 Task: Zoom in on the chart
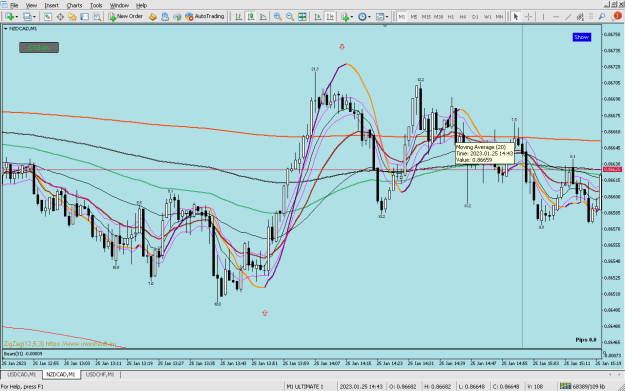point(277,17)
